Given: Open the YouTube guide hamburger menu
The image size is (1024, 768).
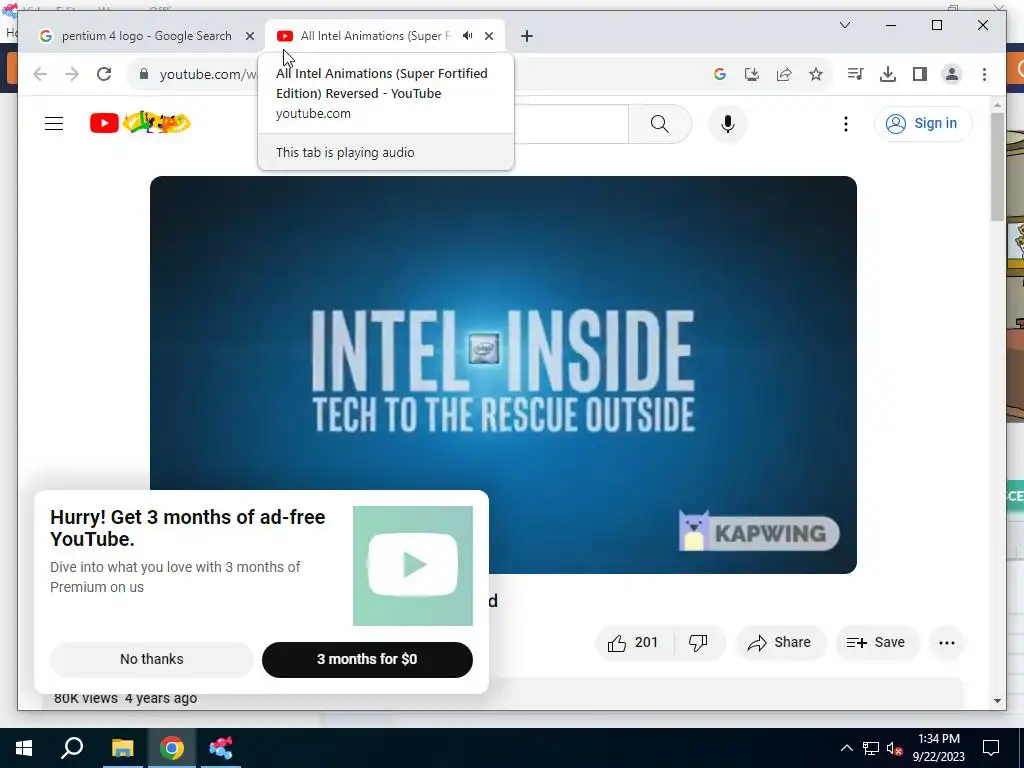Looking at the screenshot, I should point(54,123).
